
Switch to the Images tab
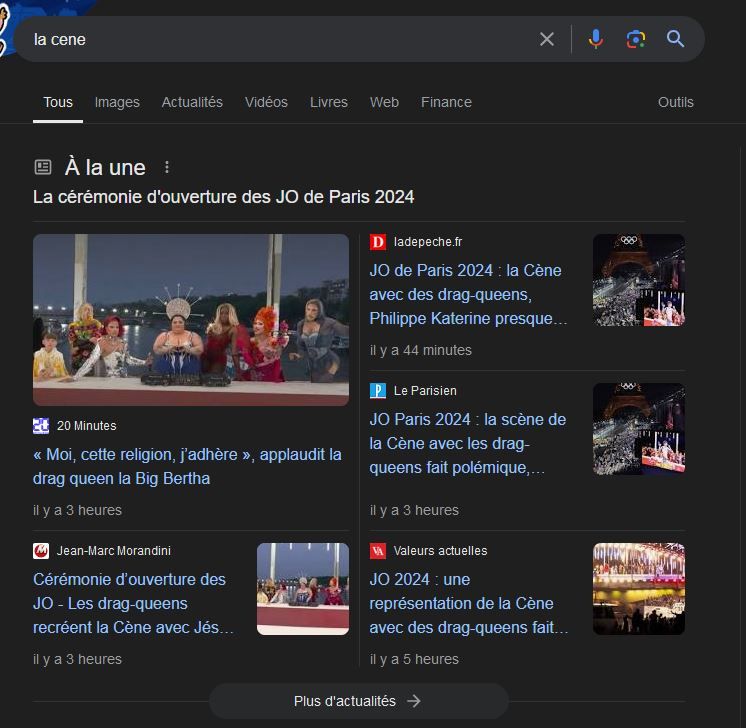[117, 102]
